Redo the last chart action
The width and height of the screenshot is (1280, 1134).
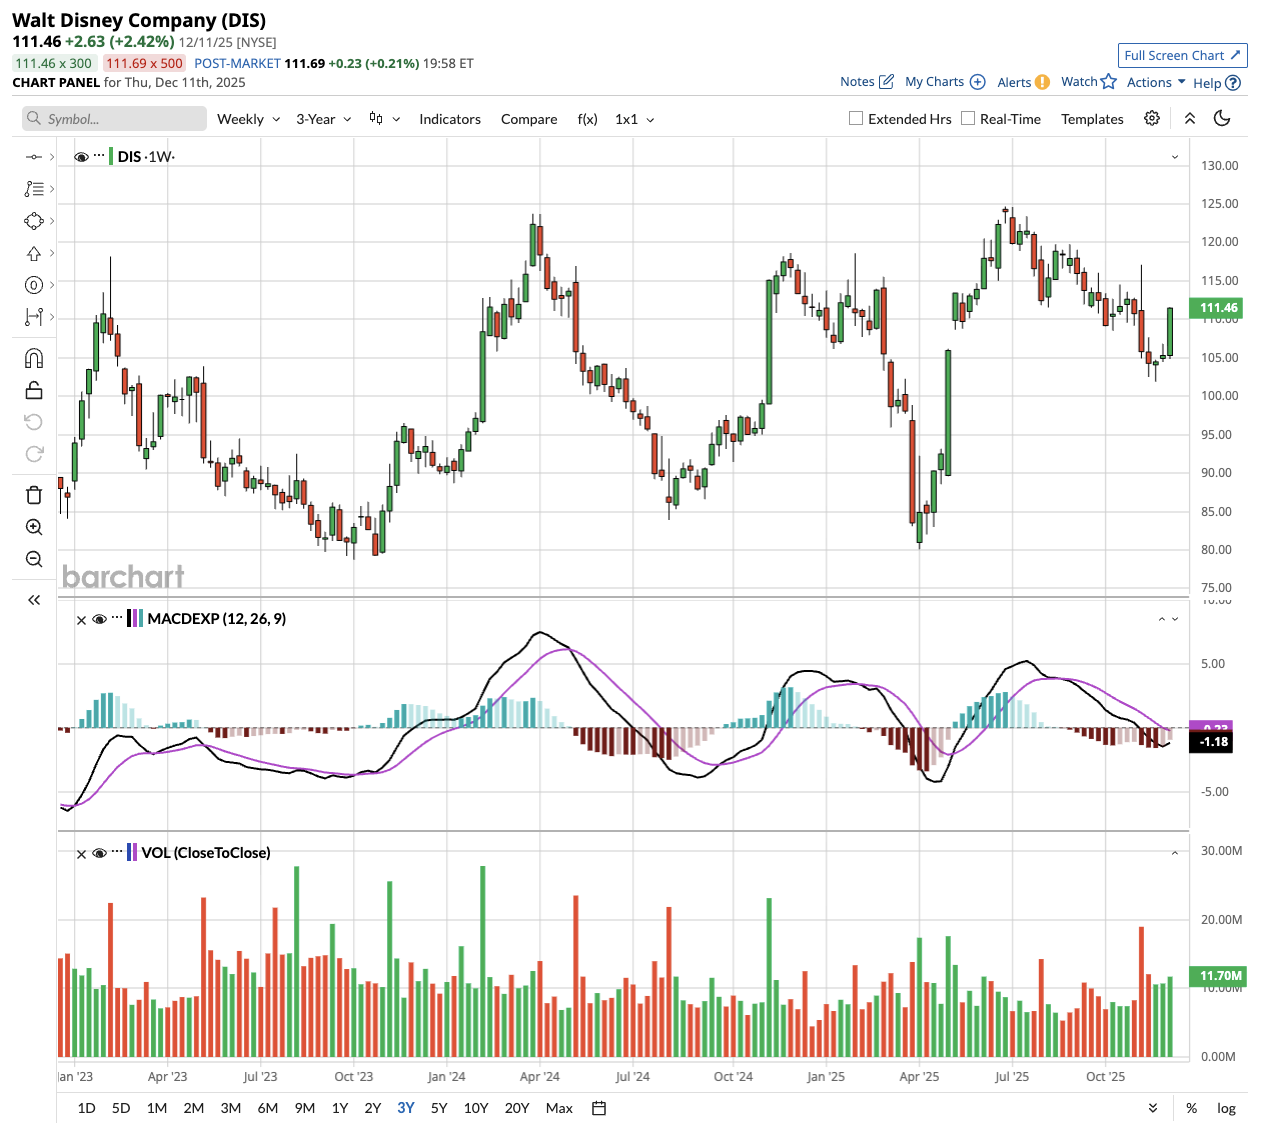pyautogui.click(x=34, y=454)
